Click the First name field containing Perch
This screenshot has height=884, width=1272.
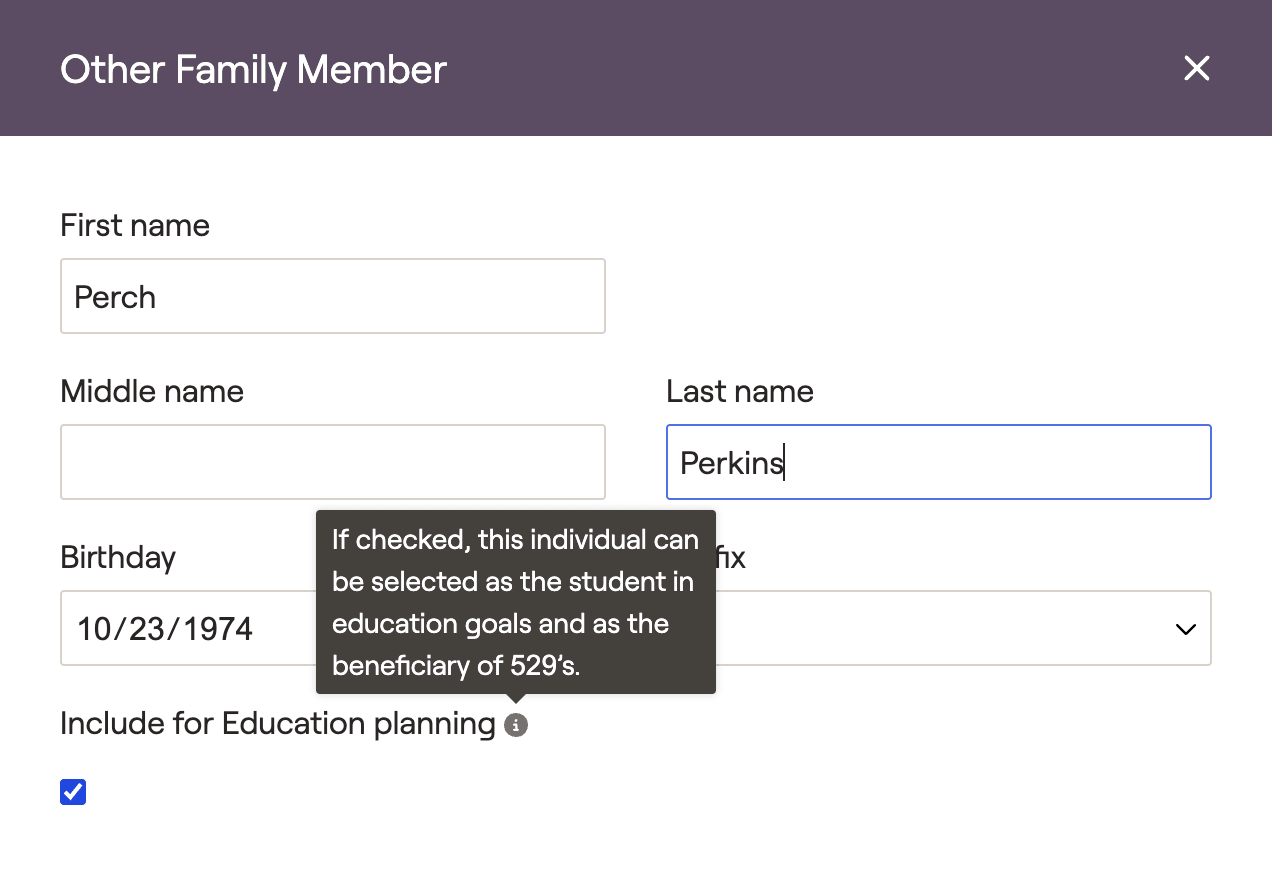pos(332,297)
